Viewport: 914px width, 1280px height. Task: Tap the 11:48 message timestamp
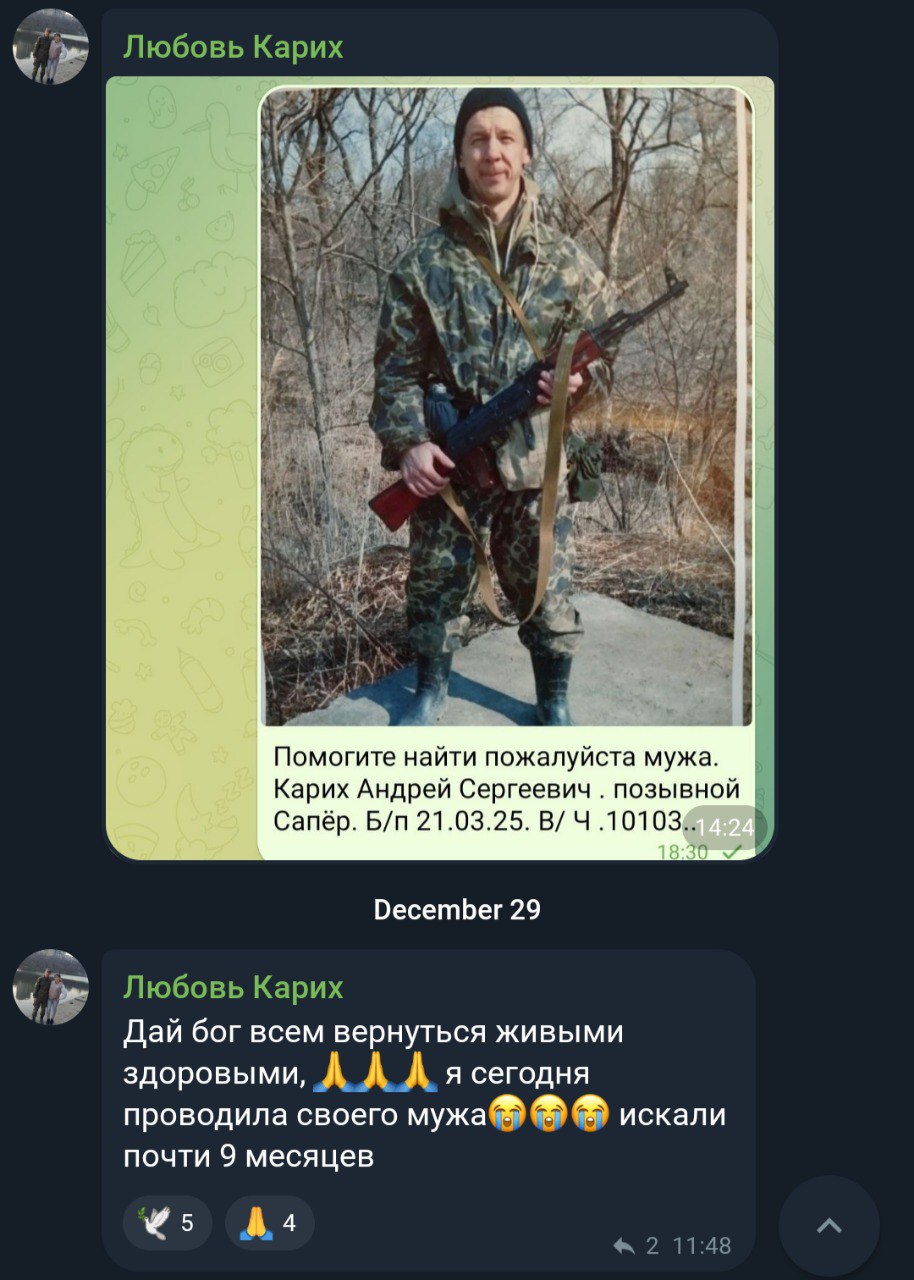(701, 1246)
